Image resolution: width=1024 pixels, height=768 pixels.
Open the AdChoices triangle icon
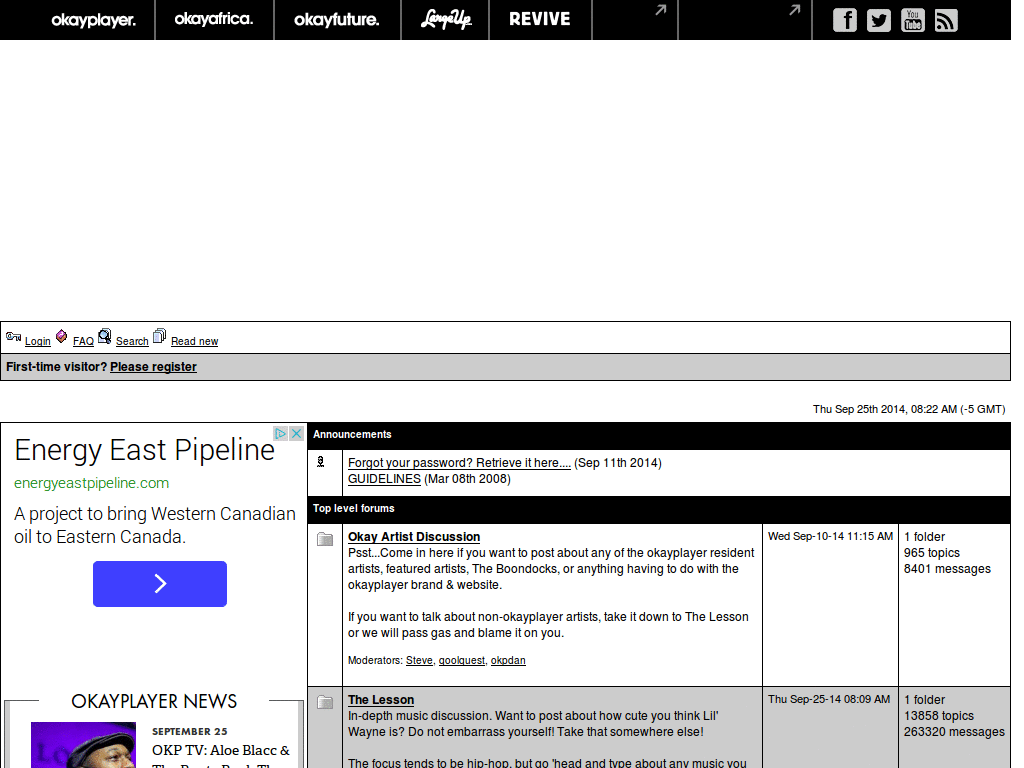click(x=281, y=434)
